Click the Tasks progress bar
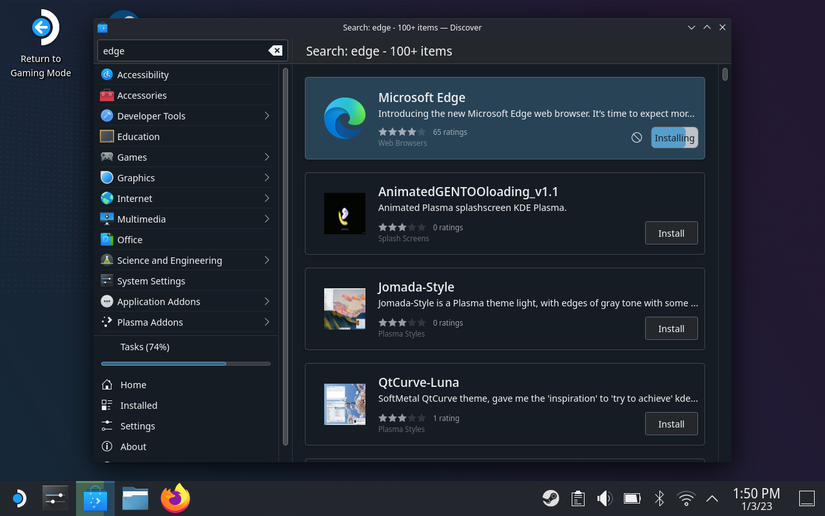Viewport: 825px width, 516px height. [x=185, y=363]
